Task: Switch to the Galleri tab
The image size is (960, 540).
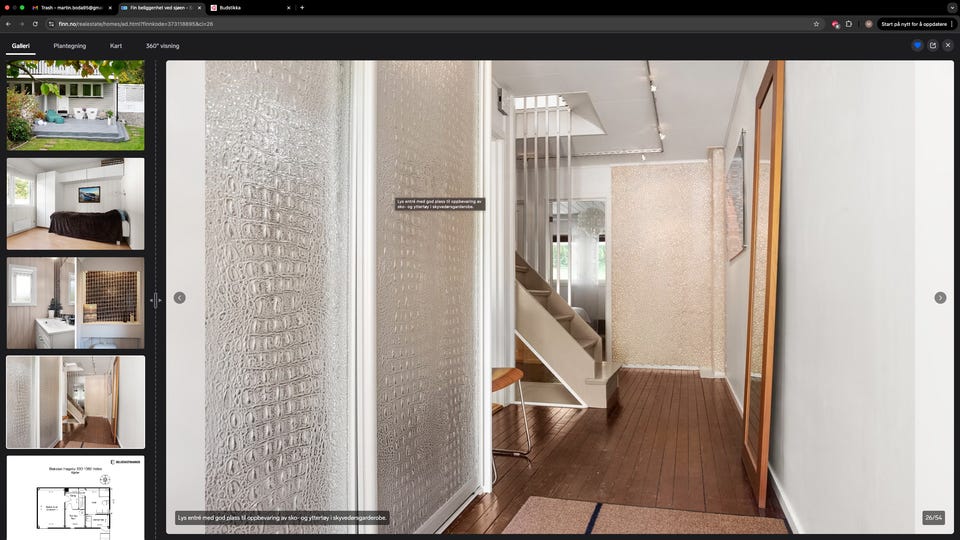Action: click(x=21, y=46)
